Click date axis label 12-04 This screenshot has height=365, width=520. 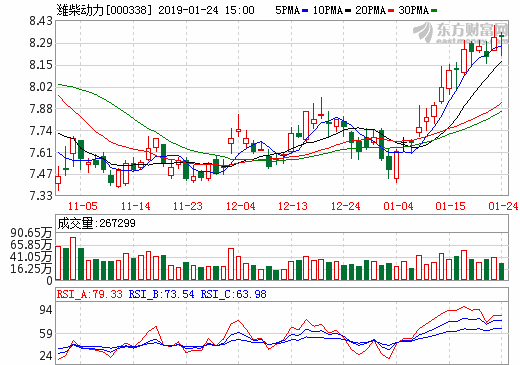coord(240,206)
